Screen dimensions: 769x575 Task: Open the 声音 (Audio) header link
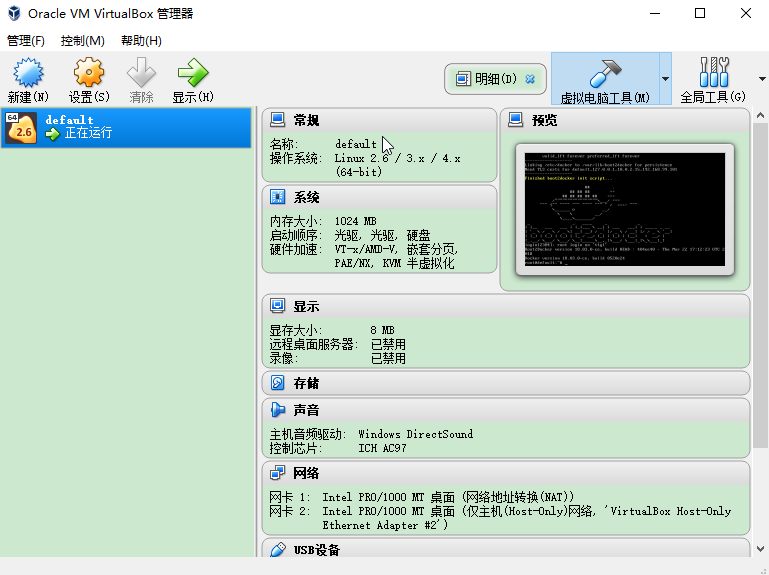coord(307,410)
